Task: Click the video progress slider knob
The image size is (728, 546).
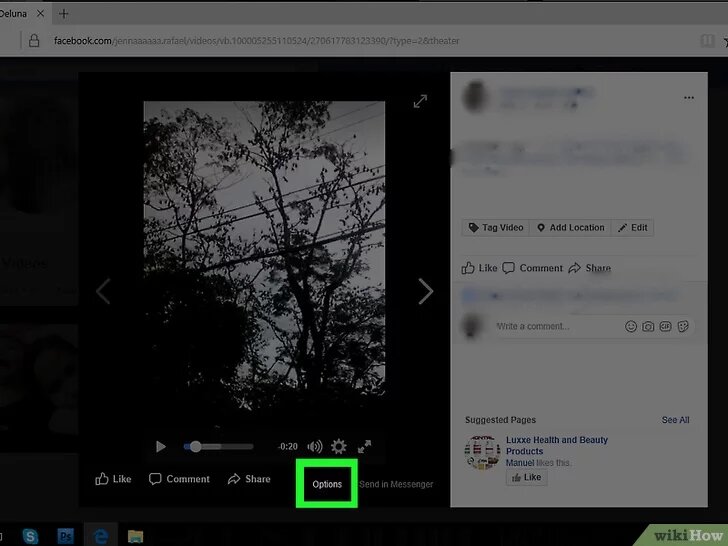Action: (195, 447)
